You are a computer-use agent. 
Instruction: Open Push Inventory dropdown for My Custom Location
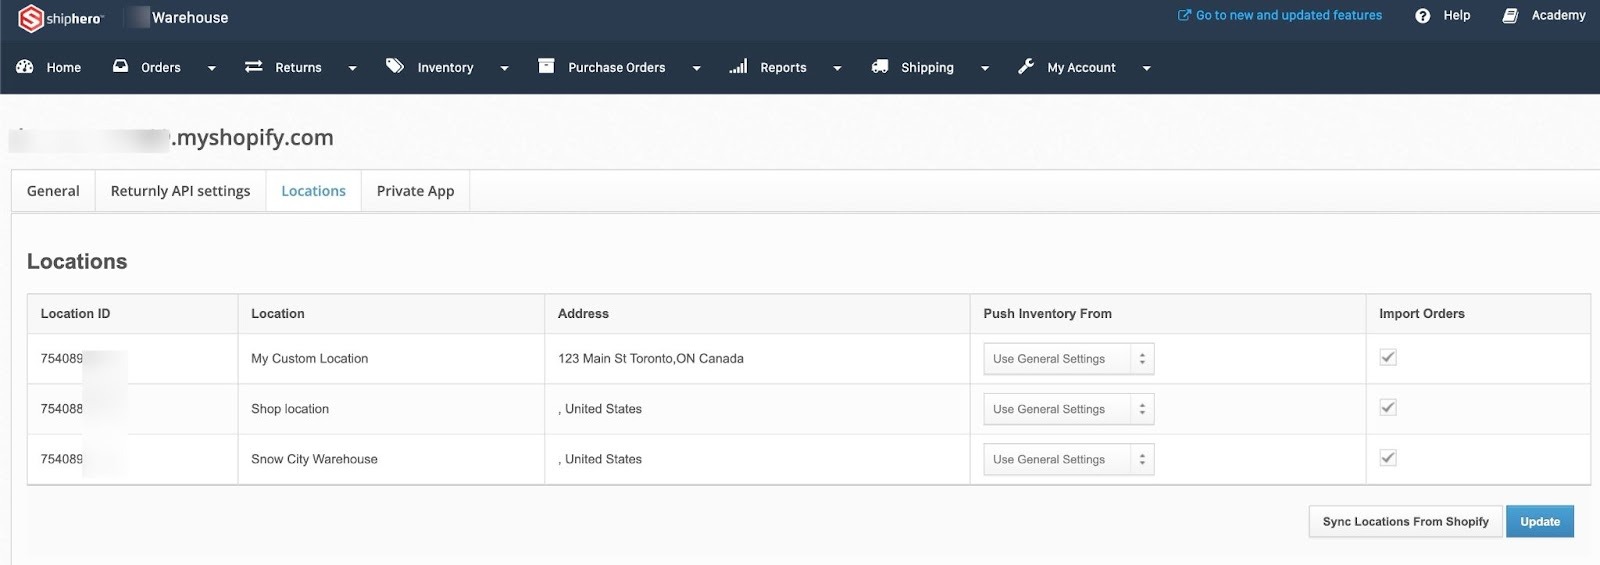click(1068, 359)
